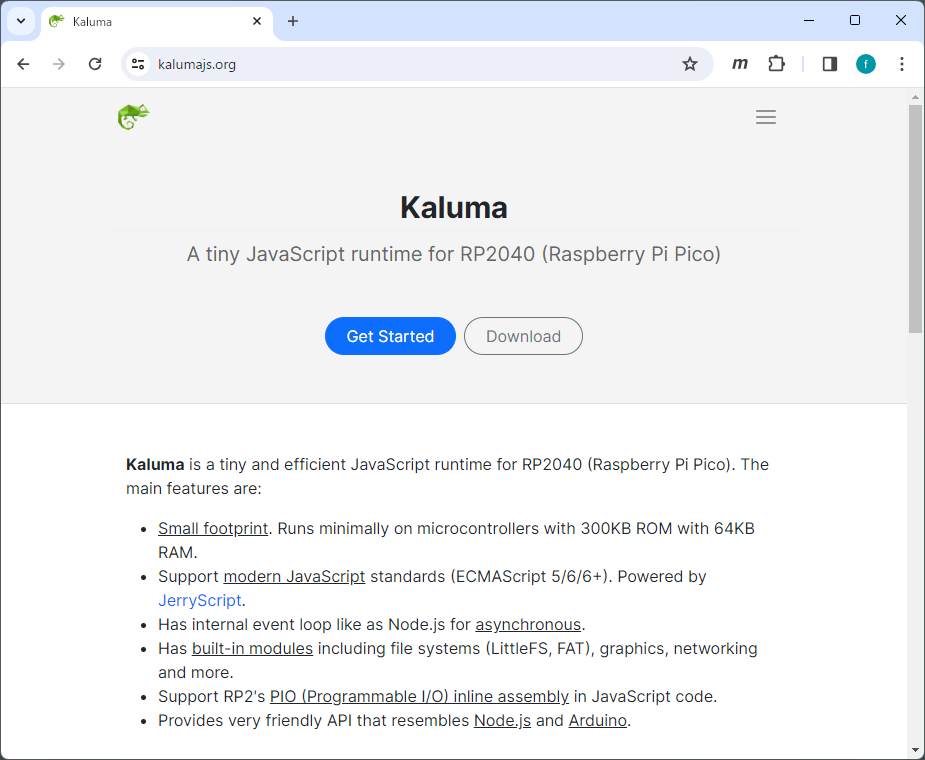Expand the tab list arrow next to tabs
The image size is (925, 760).
point(20,20)
